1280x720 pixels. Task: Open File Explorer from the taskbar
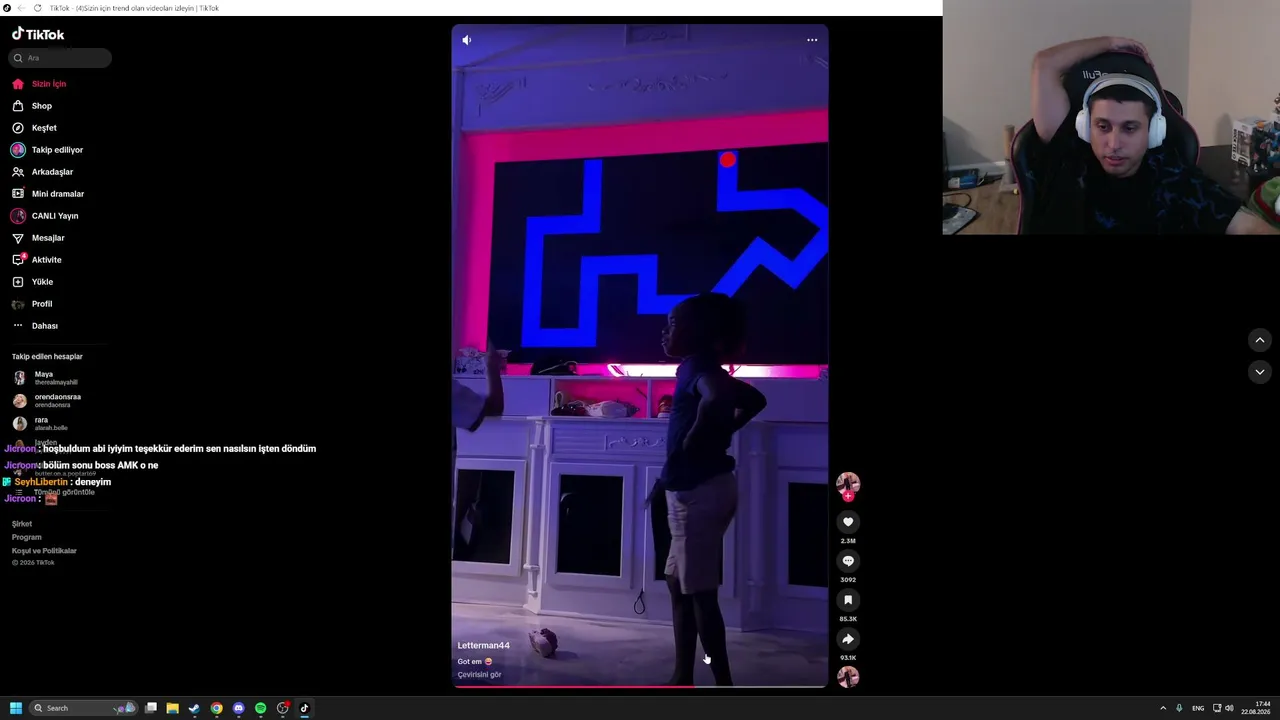click(x=172, y=708)
